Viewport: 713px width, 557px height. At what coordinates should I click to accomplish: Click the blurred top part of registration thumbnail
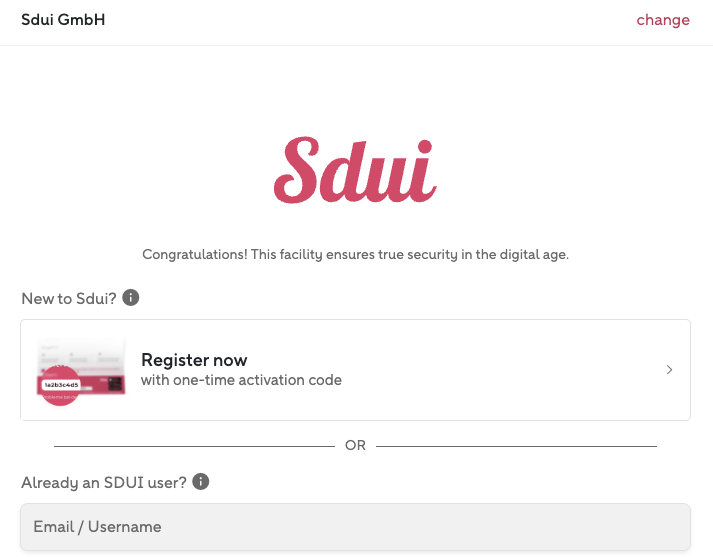coord(82,352)
